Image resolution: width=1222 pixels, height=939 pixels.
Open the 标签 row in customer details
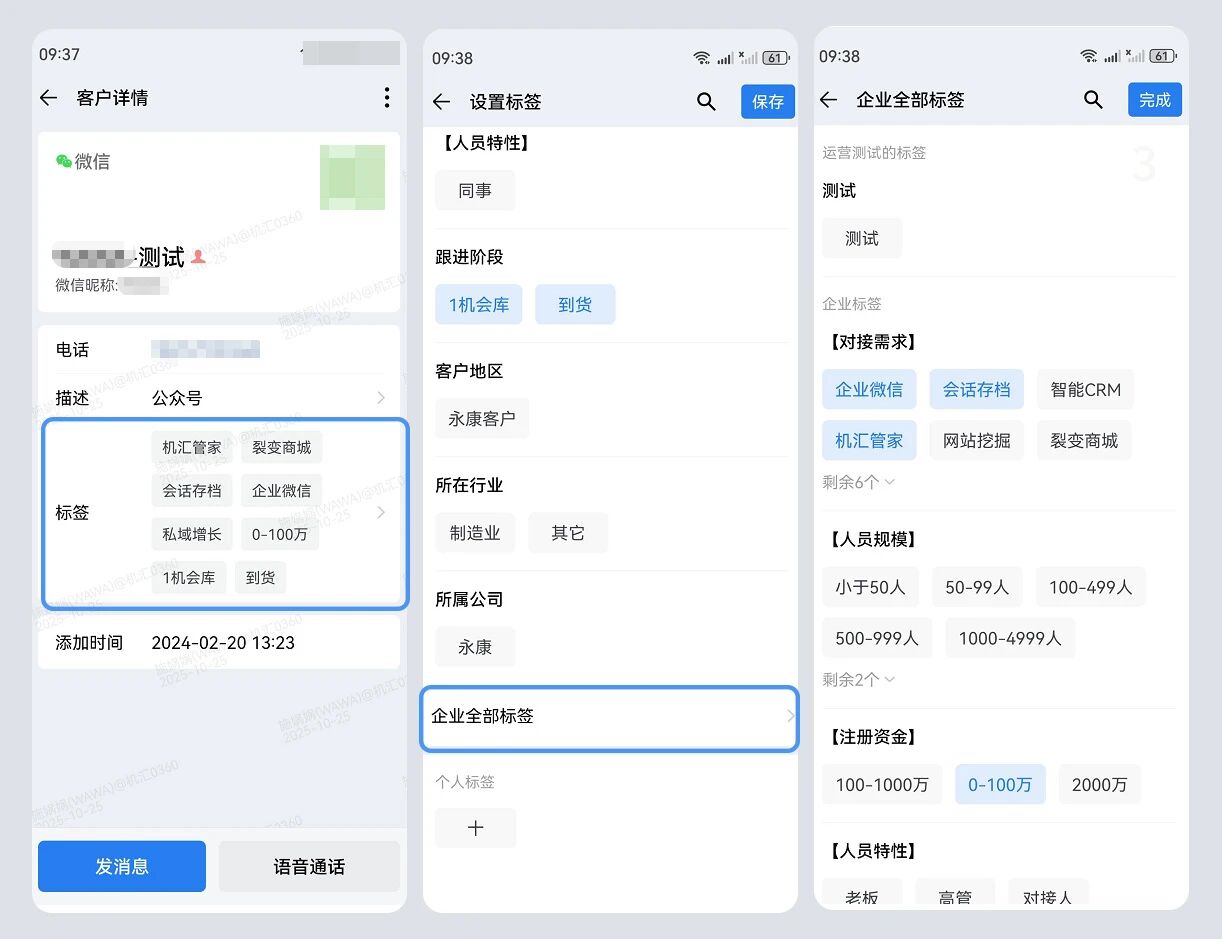click(225, 513)
